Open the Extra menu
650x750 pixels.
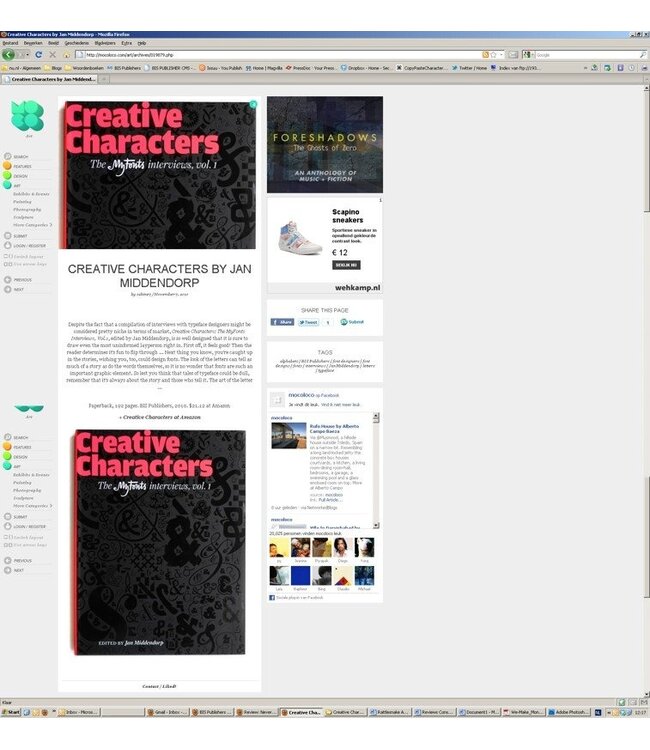[x=127, y=43]
